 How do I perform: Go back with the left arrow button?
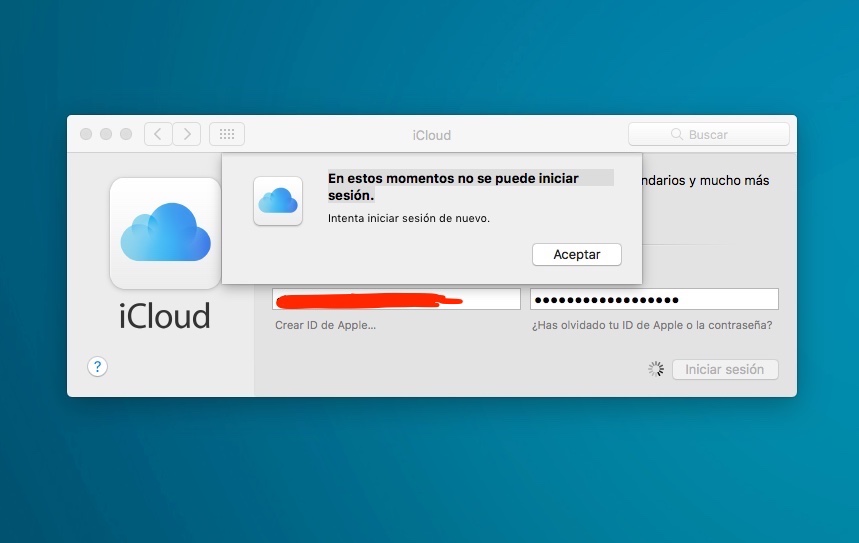coord(158,134)
